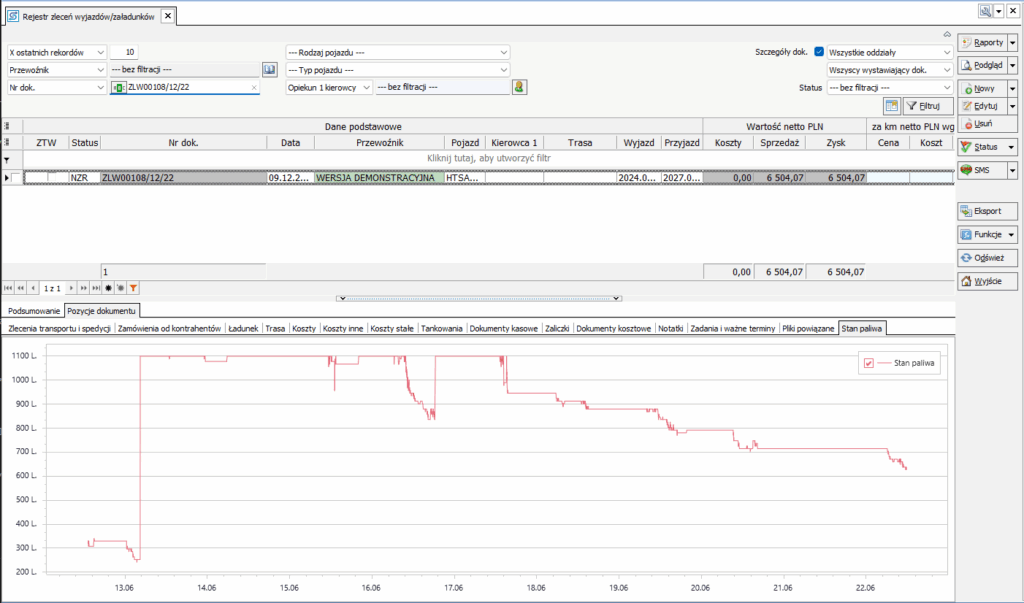Switch to the Podsumowanie tab
The image size is (1024, 603).
coord(34,311)
